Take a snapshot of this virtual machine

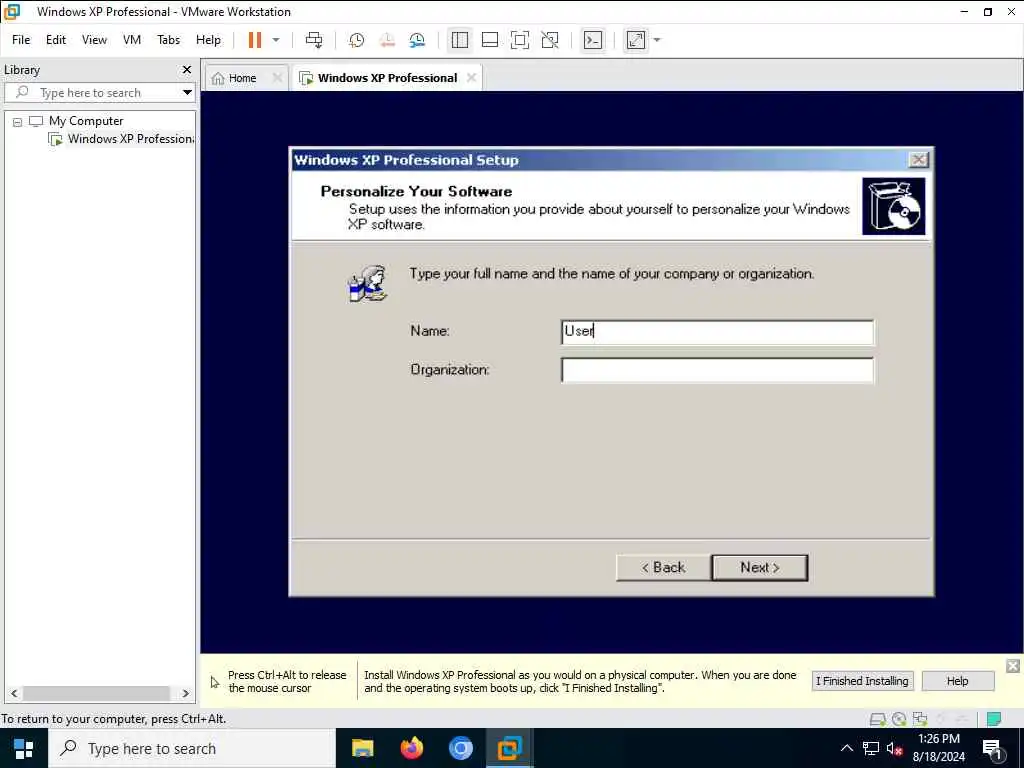(357, 40)
